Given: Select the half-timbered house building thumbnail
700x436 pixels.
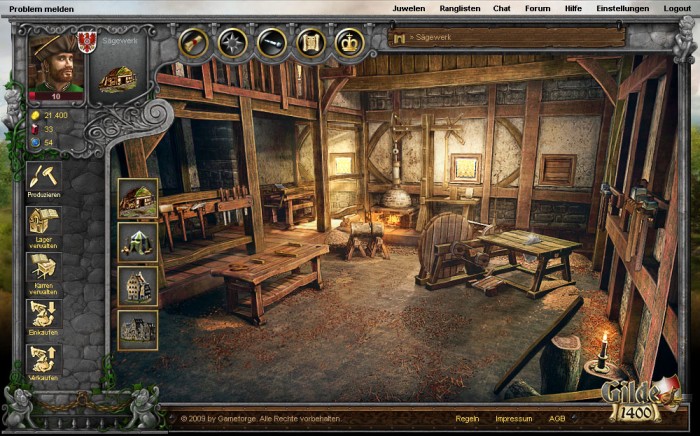Looking at the screenshot, I should [x=138, y=286].
